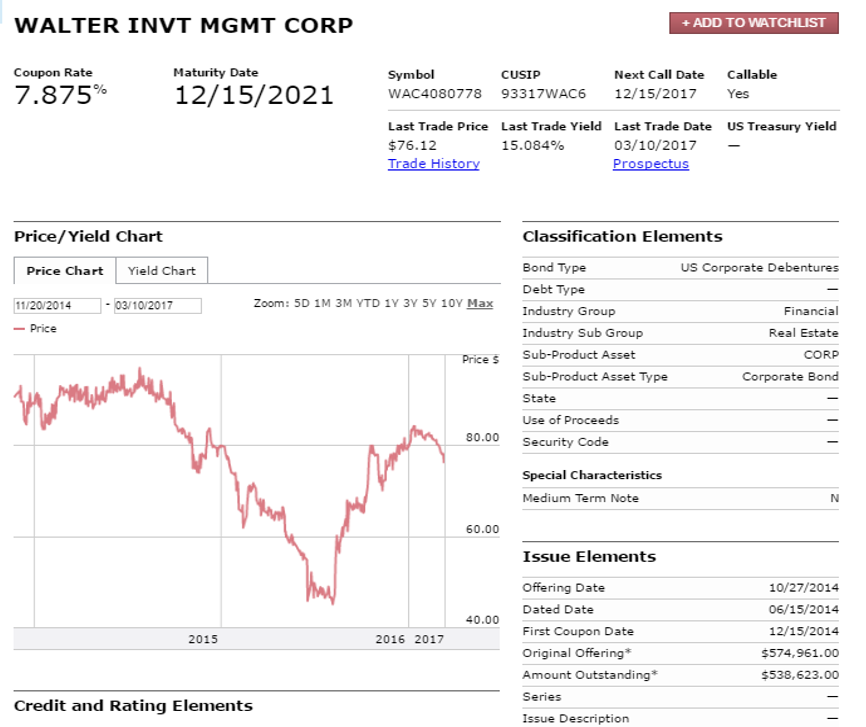Click the 2017 label on chart timeline

429,639
